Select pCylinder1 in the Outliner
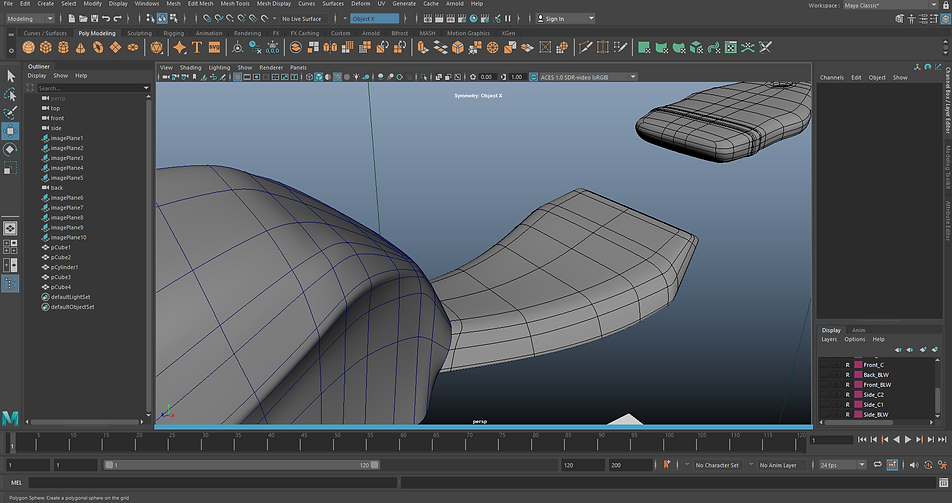This screenshot has height=503, width=952. point(64,267)
